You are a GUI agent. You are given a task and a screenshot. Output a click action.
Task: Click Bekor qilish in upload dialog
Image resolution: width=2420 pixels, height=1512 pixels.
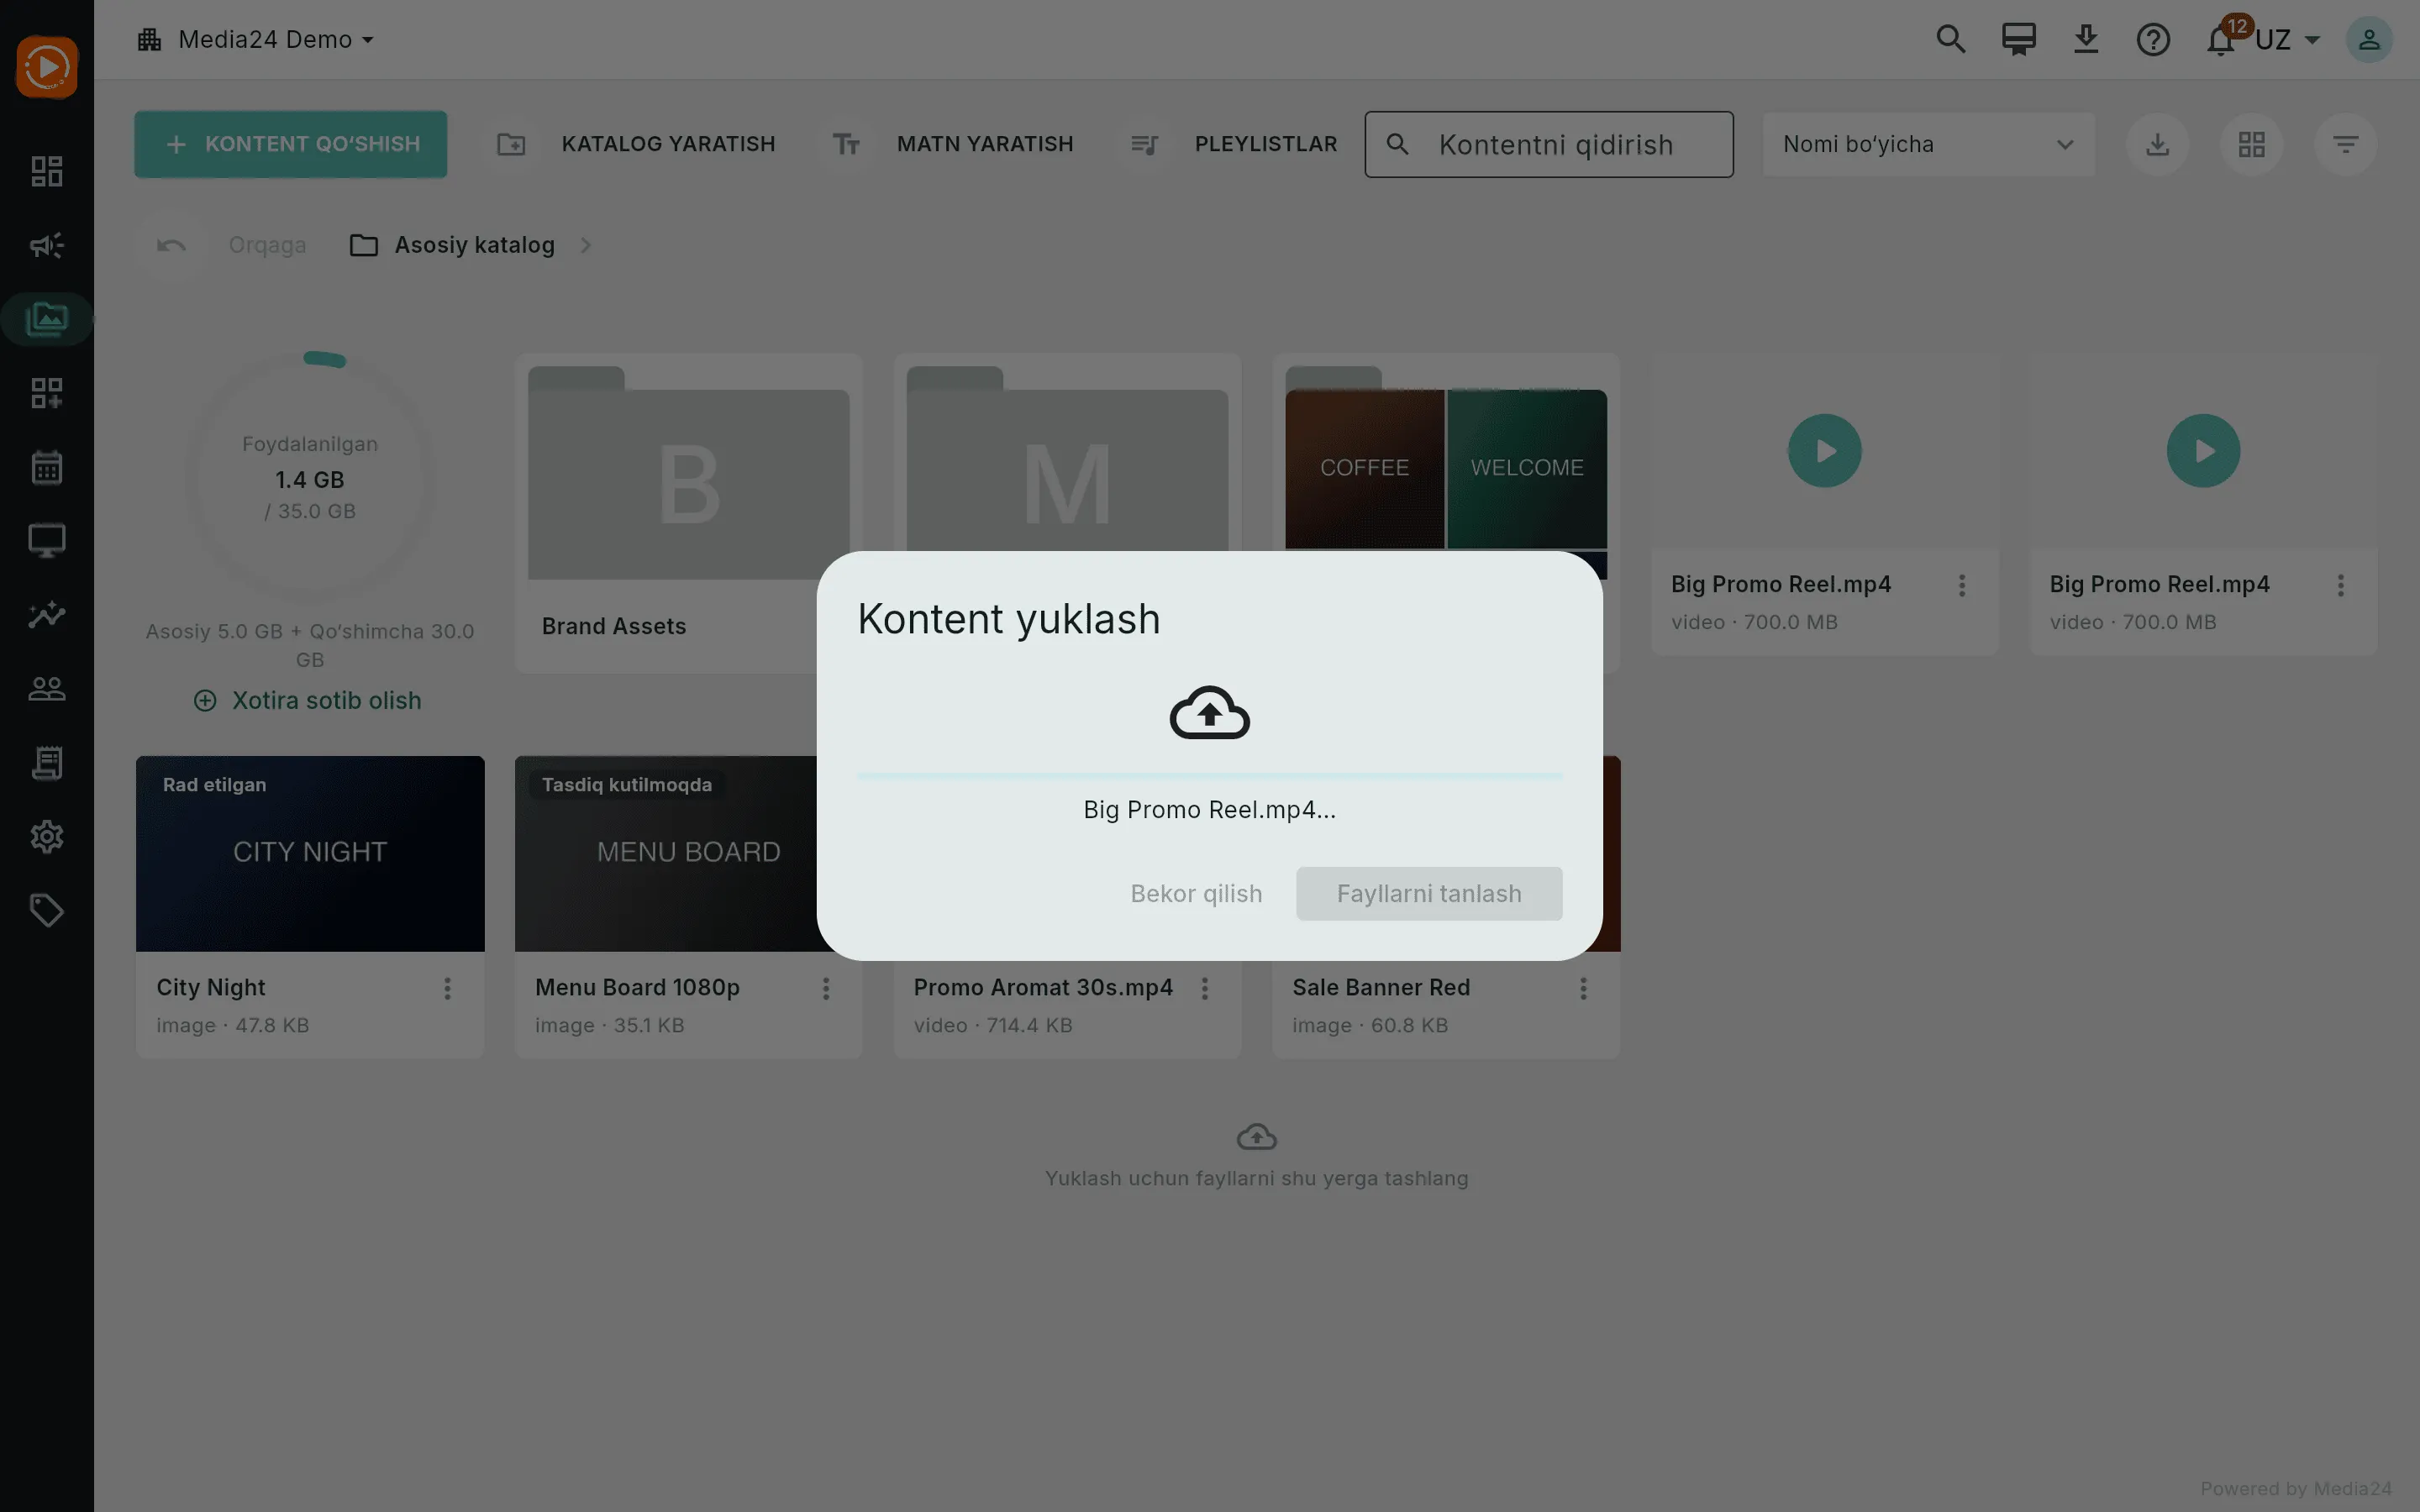1196,893
